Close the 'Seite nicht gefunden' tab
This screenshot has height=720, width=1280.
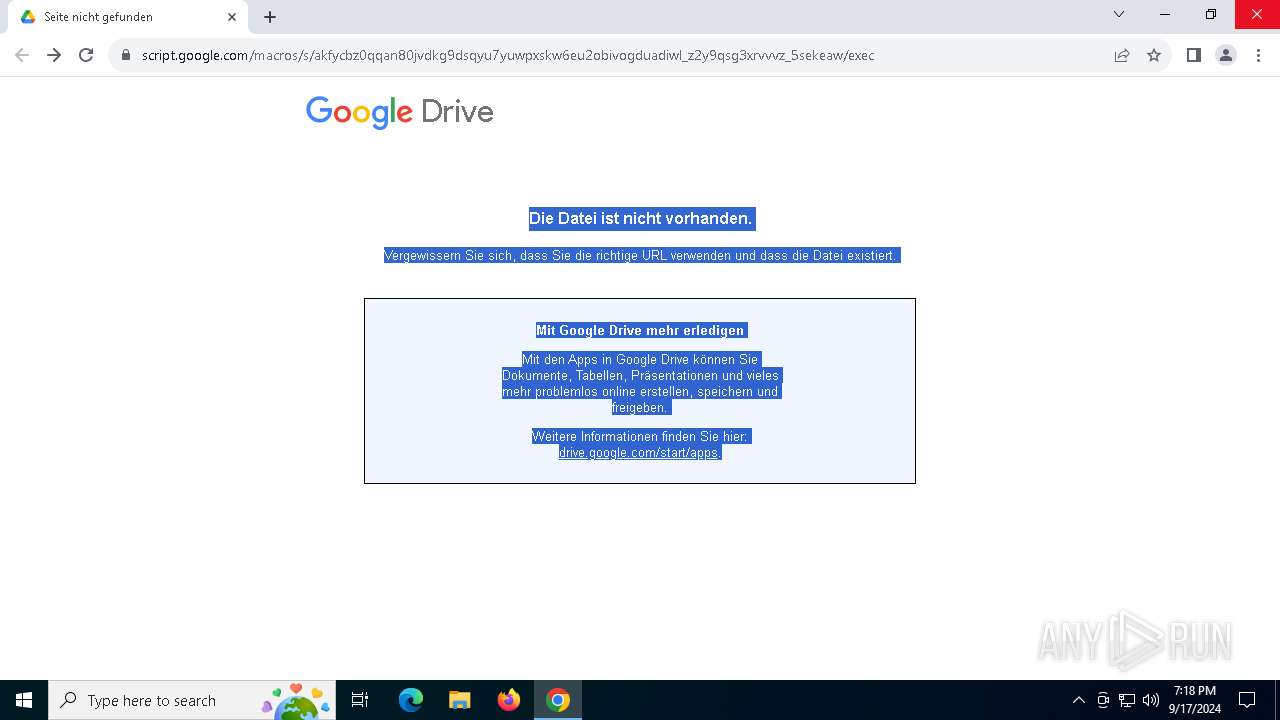click(232, 17)
